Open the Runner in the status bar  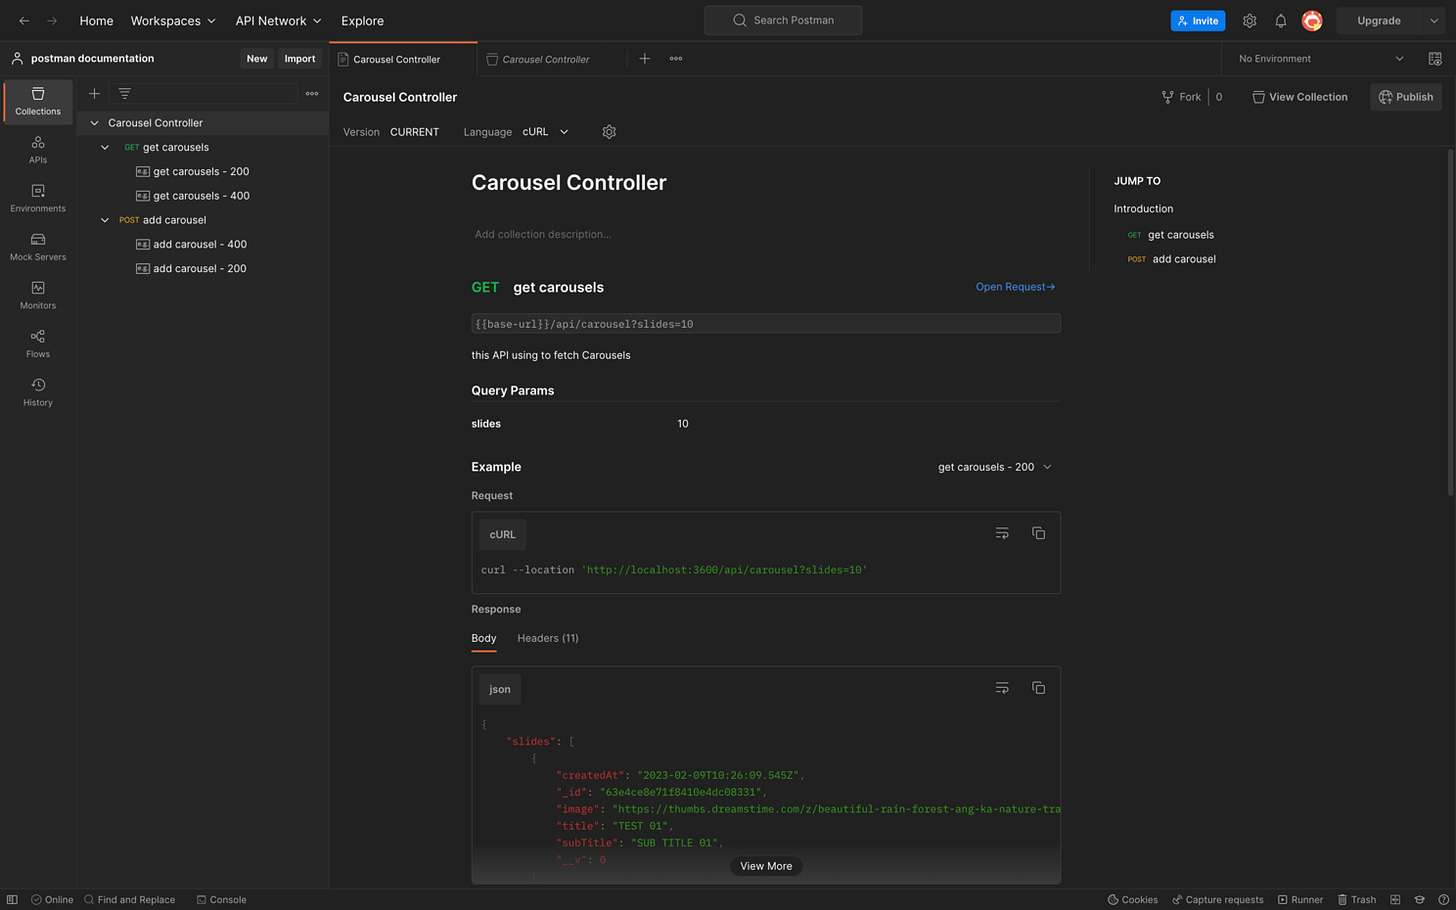[1300, 899]
